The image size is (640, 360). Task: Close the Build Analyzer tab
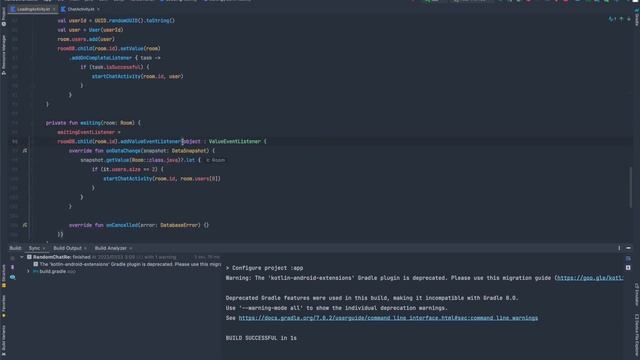131,248
